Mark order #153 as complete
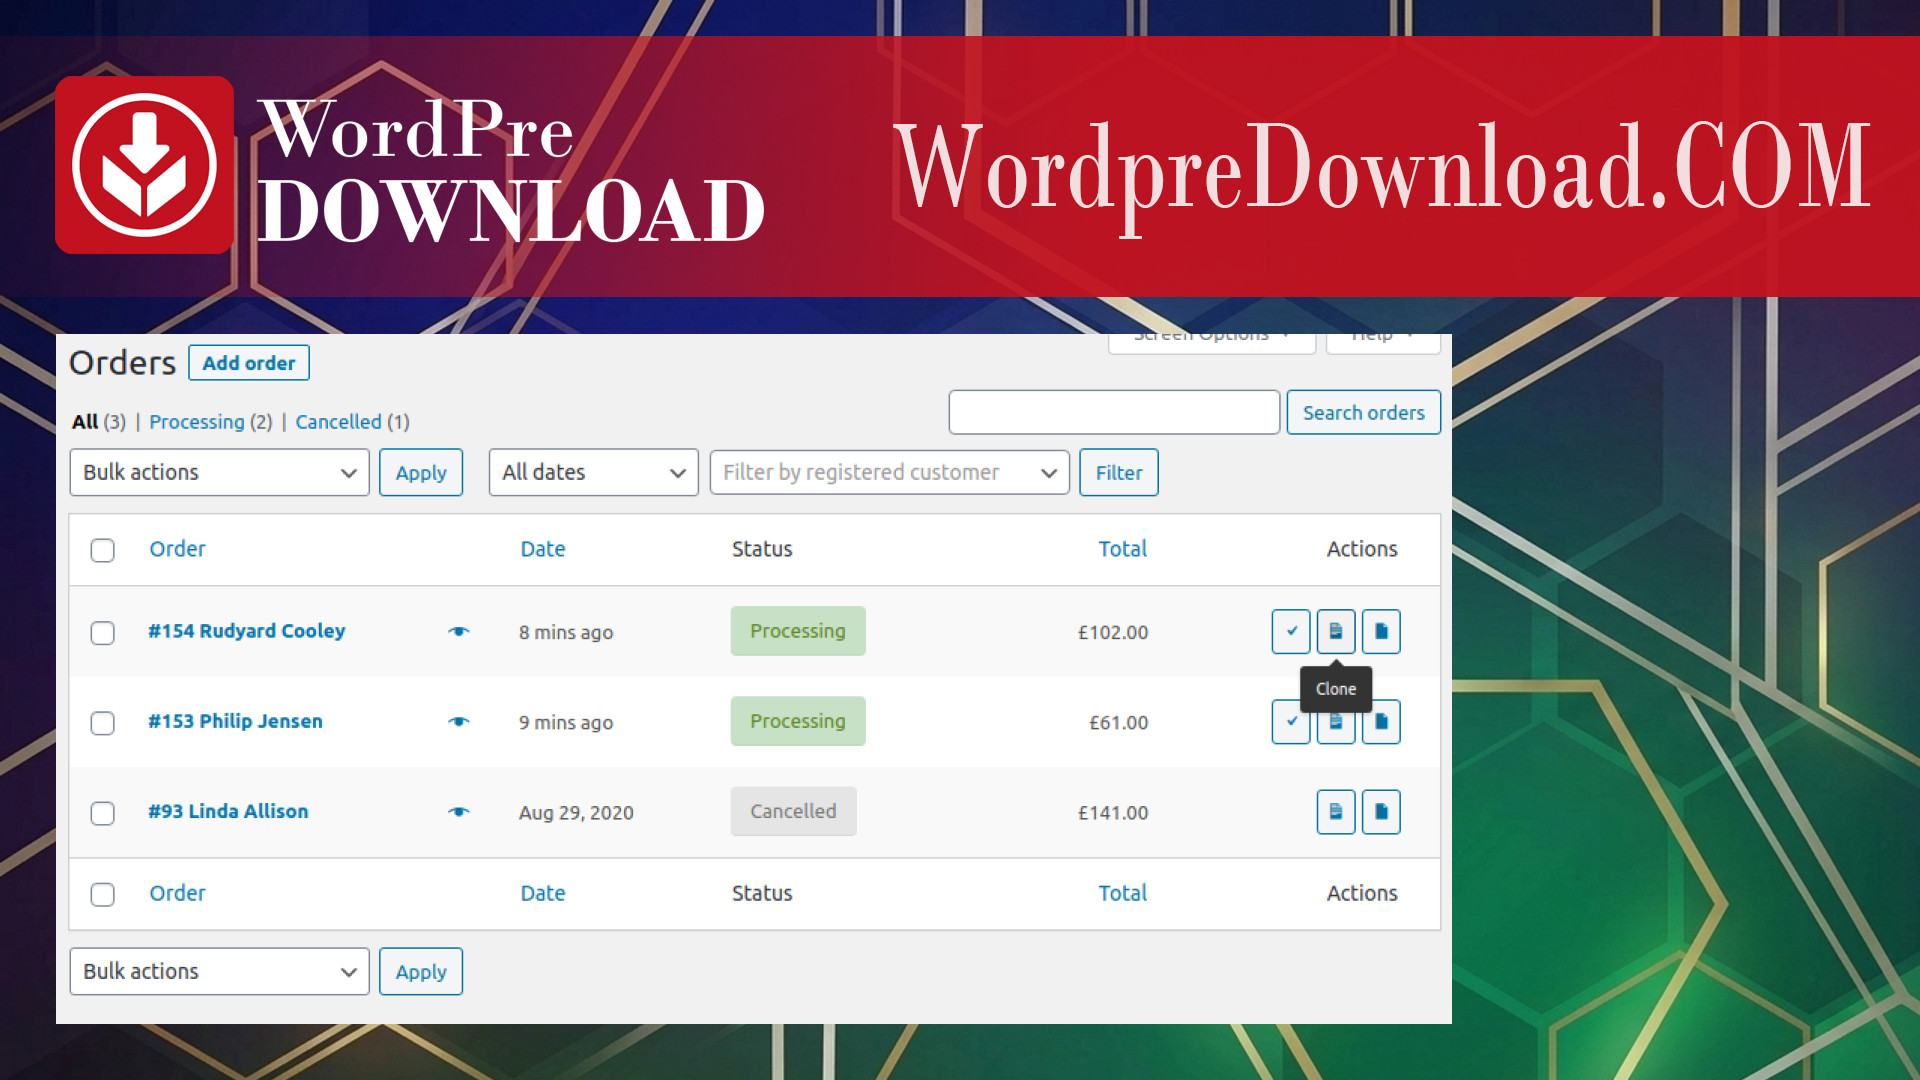Viewport: 1920px width, 1080px height. pyautogui.click(x=1291, y=721)
